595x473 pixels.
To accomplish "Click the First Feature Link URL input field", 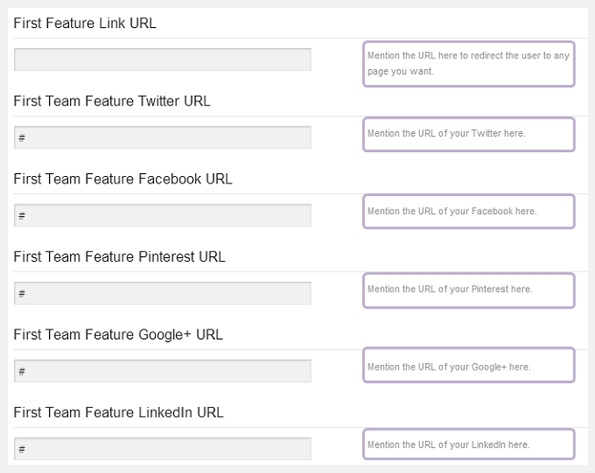I will click(162, 60).
